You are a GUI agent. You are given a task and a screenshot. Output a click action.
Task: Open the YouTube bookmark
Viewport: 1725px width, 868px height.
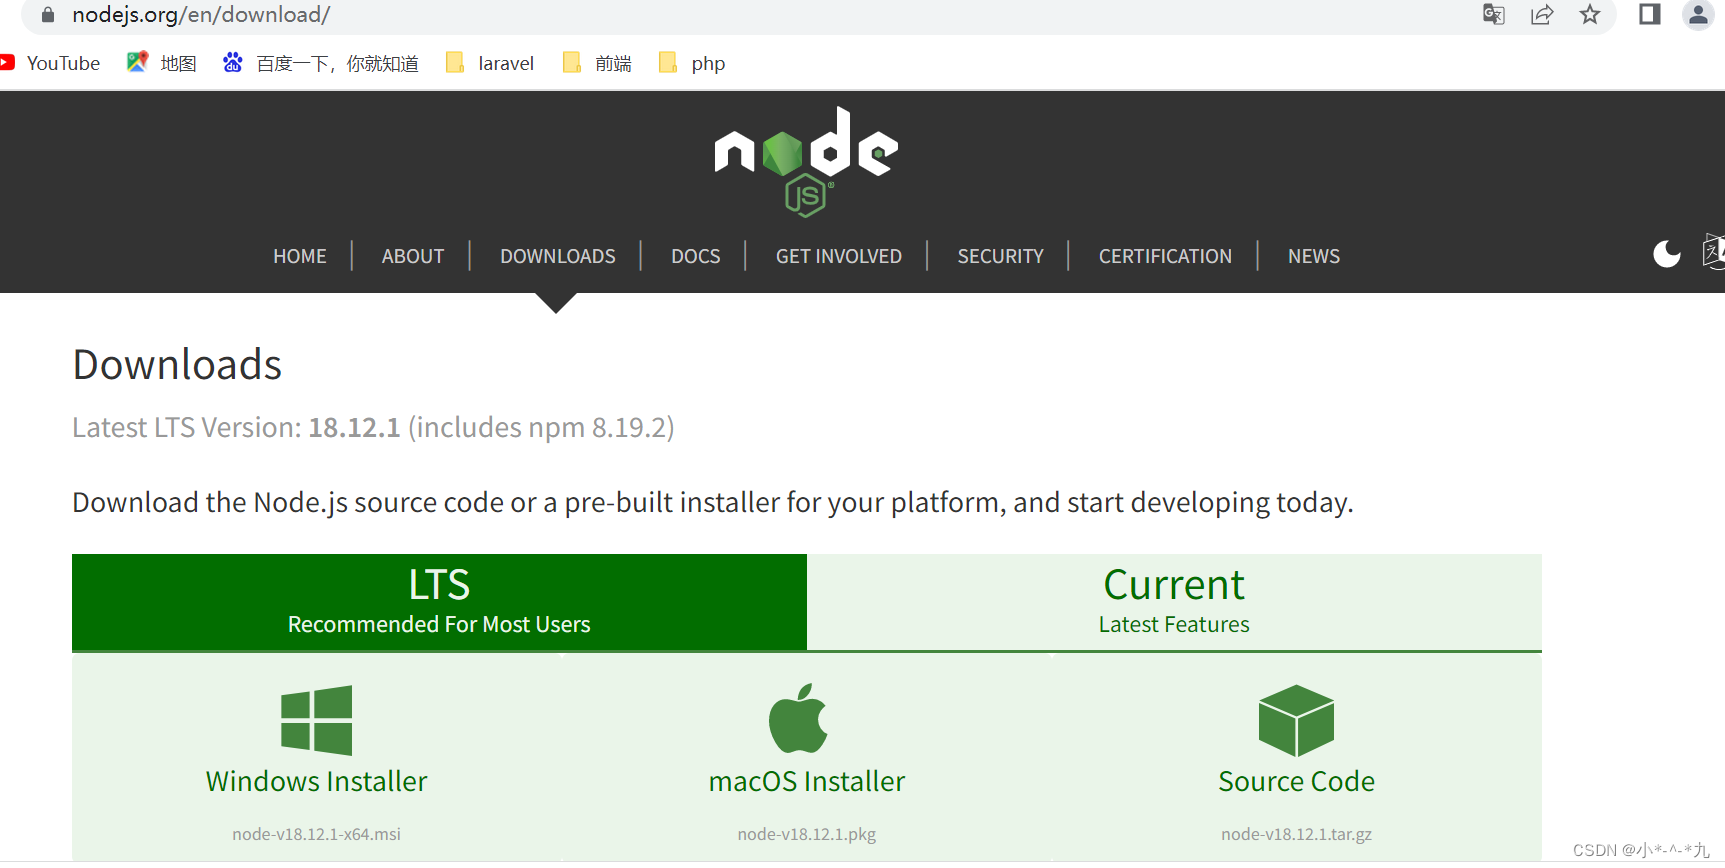[50, 63]
